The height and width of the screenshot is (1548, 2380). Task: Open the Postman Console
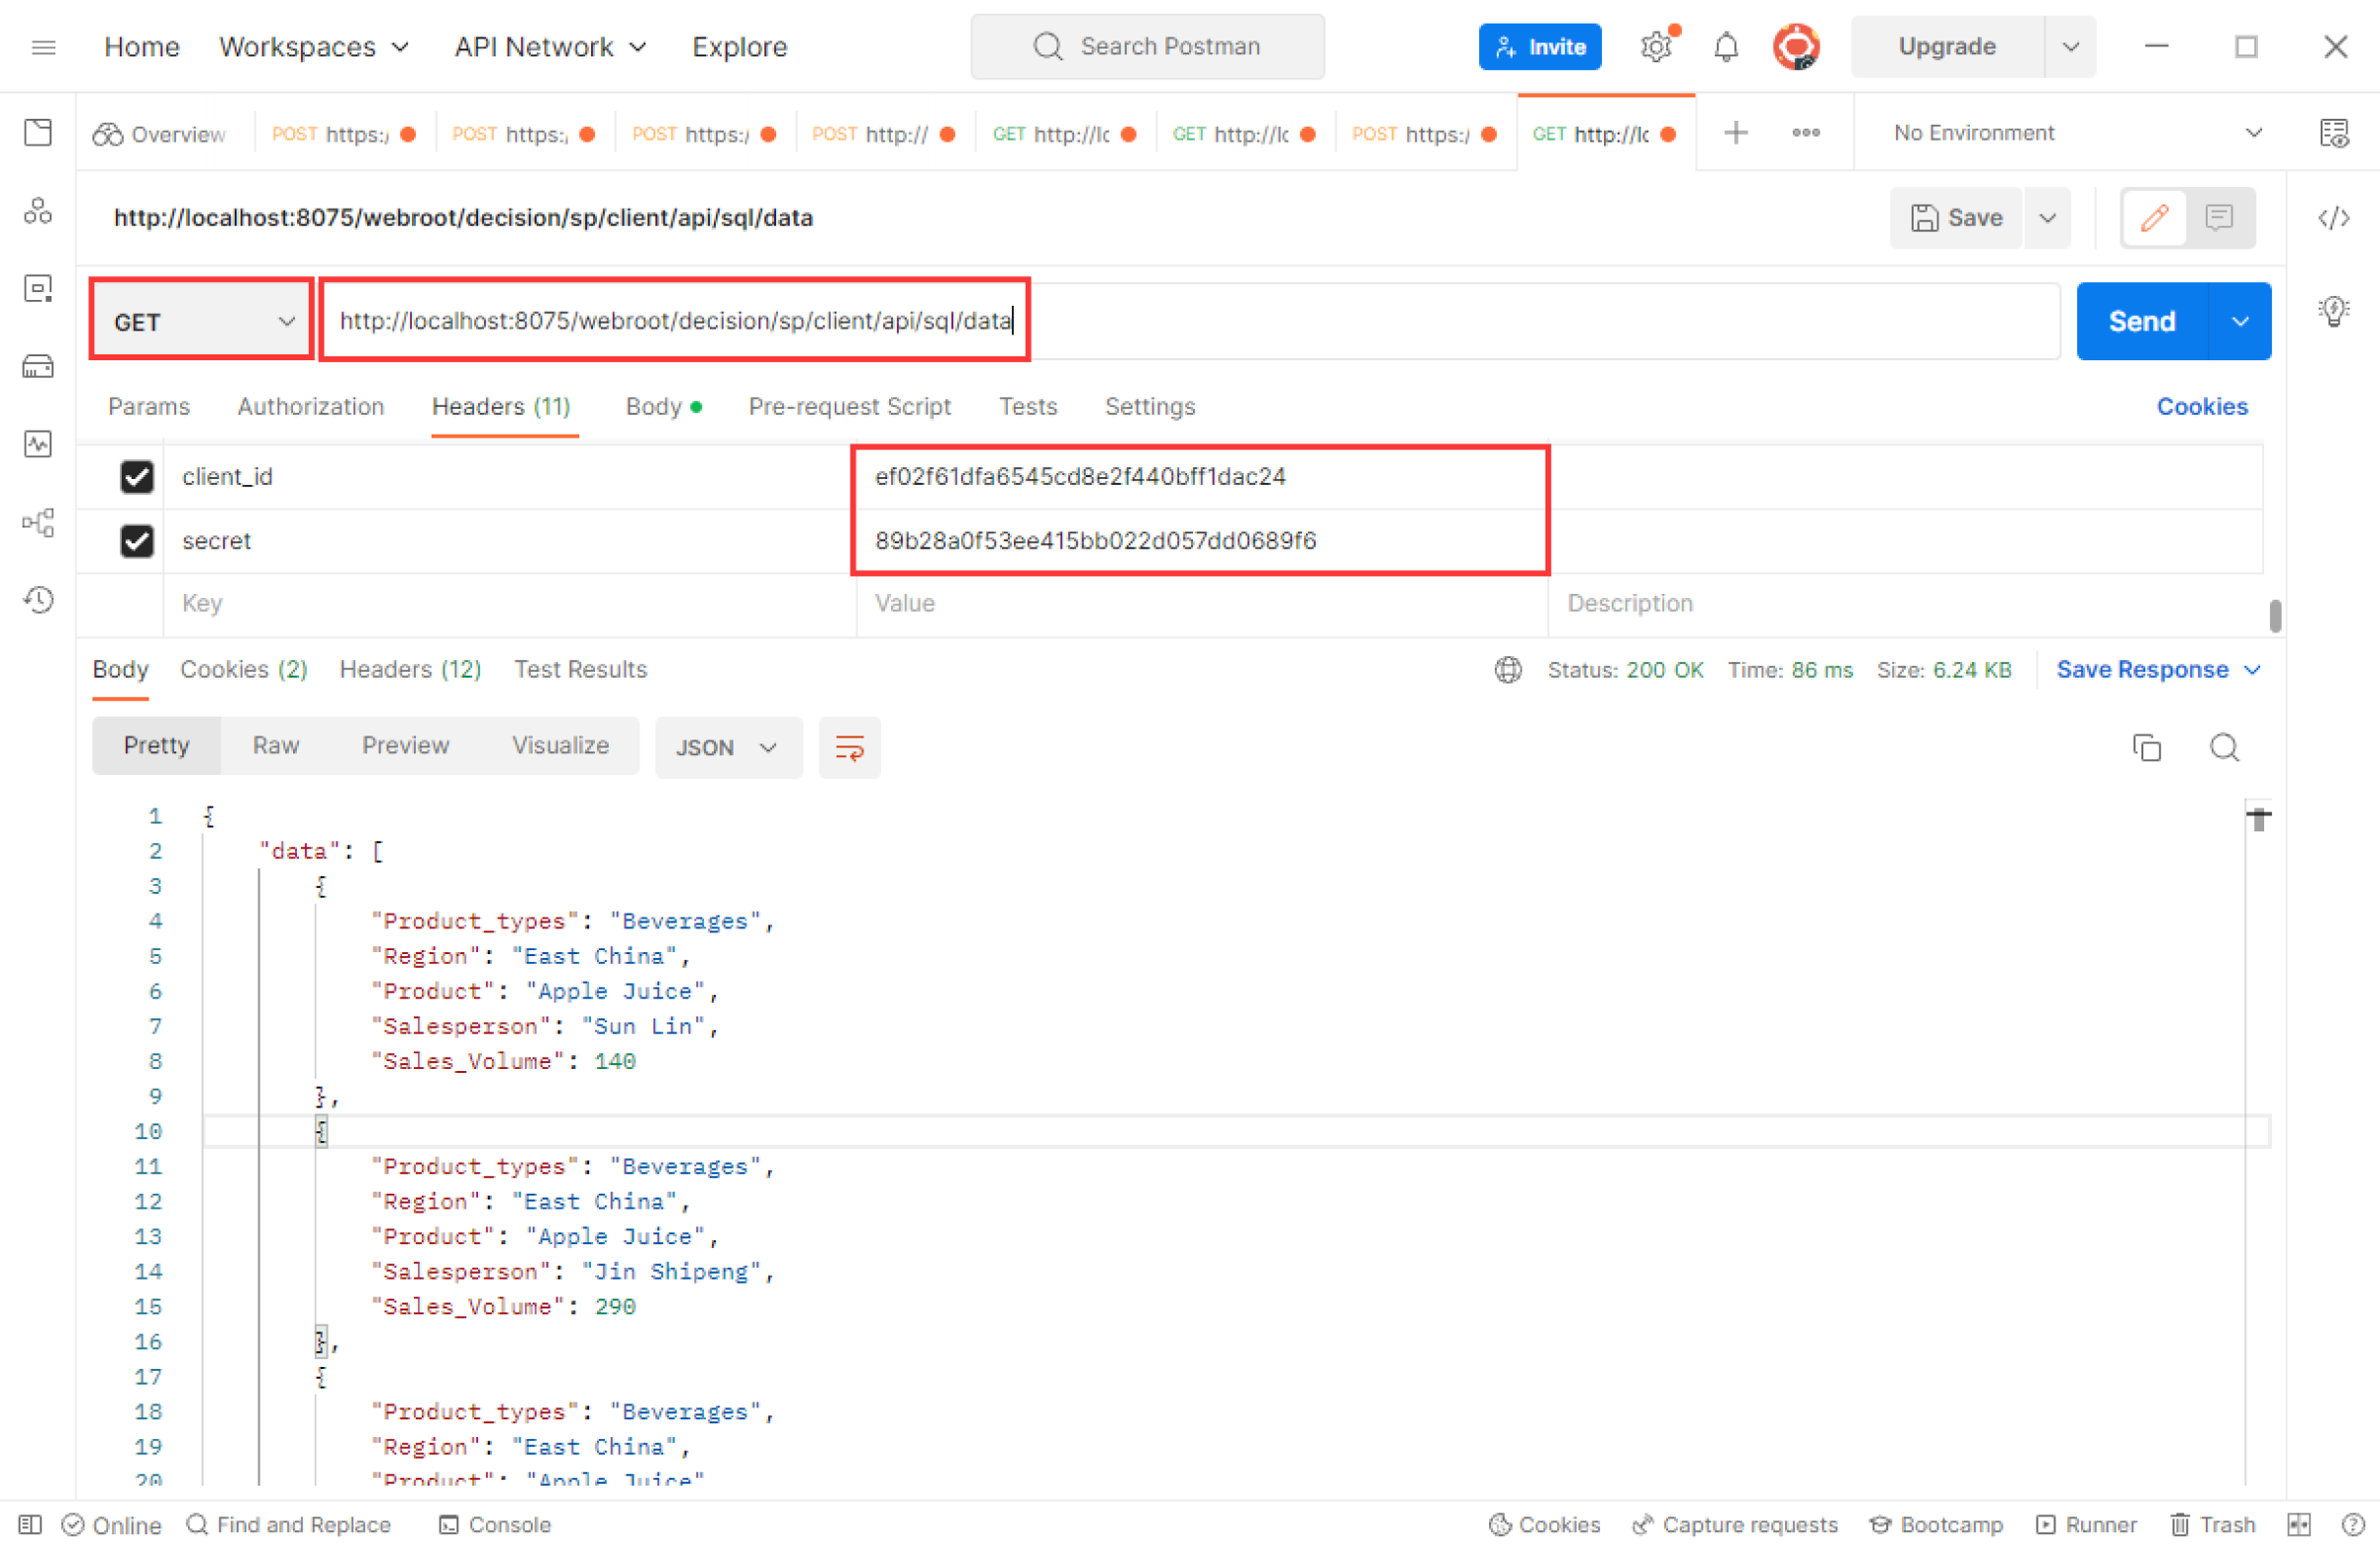tap(494, 1524)
